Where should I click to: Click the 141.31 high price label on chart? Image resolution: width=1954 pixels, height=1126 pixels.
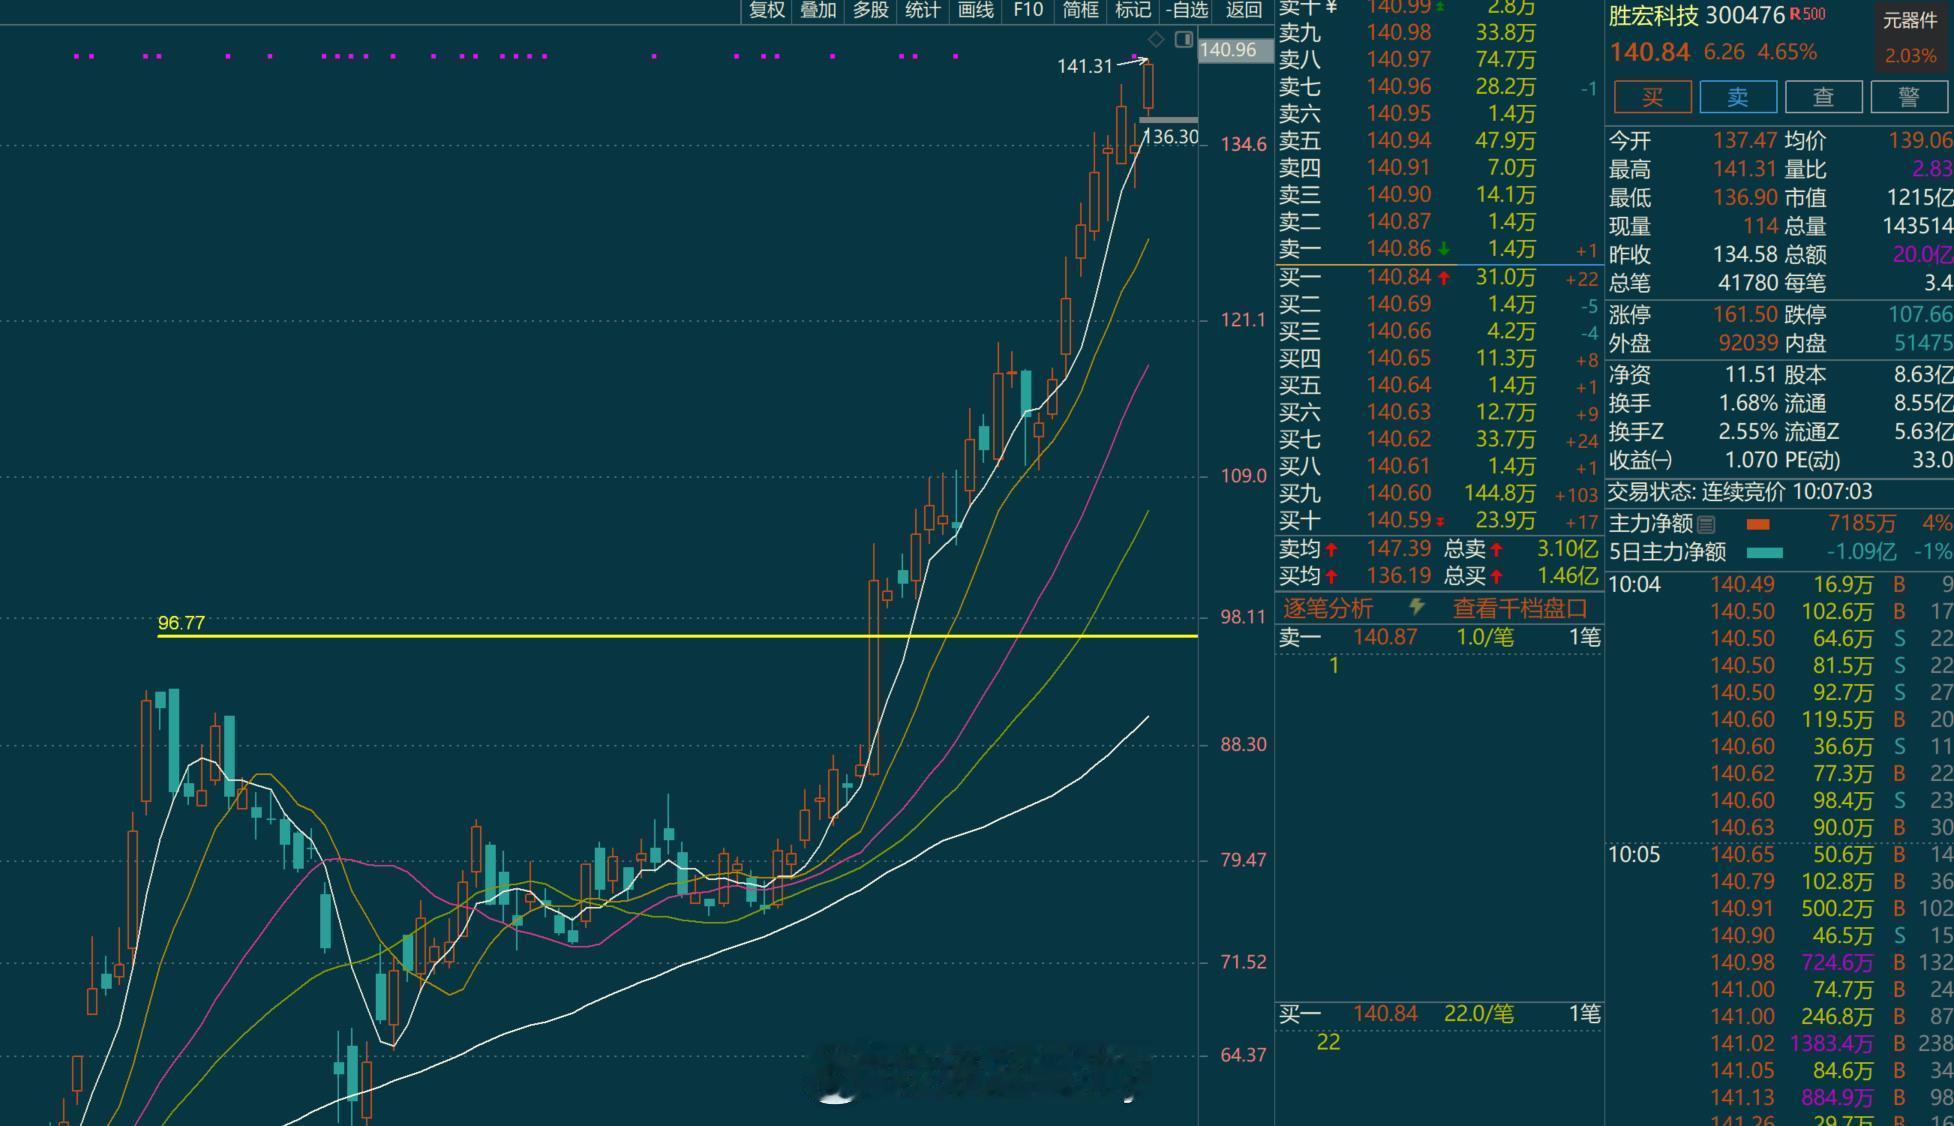[1084, 66]
